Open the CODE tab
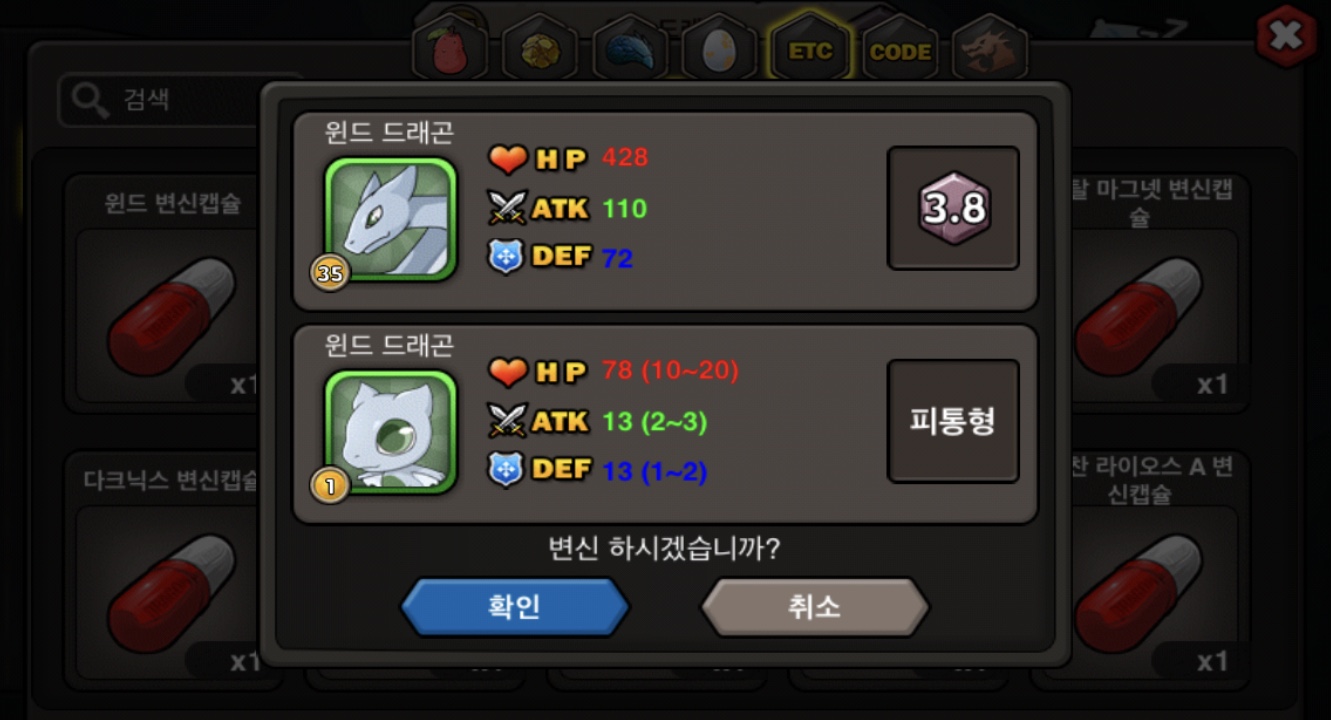 pos(900,50)
